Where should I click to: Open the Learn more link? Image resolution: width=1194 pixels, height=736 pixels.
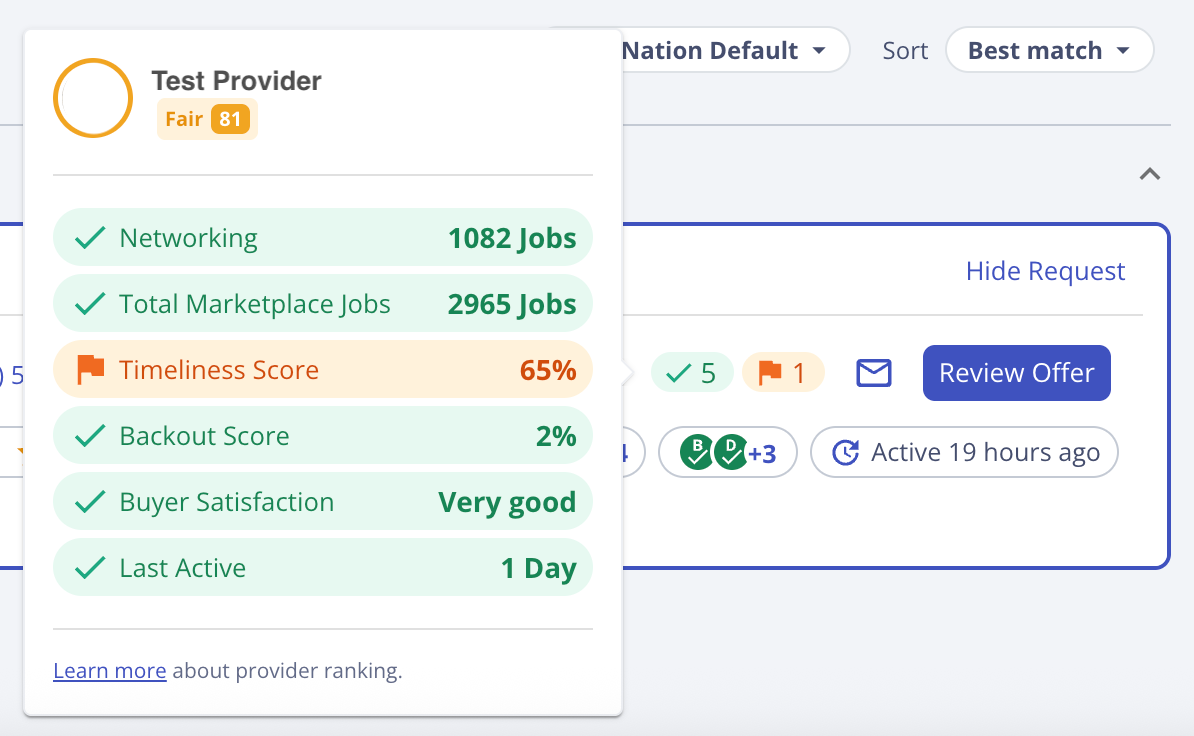tap(110, 671)
